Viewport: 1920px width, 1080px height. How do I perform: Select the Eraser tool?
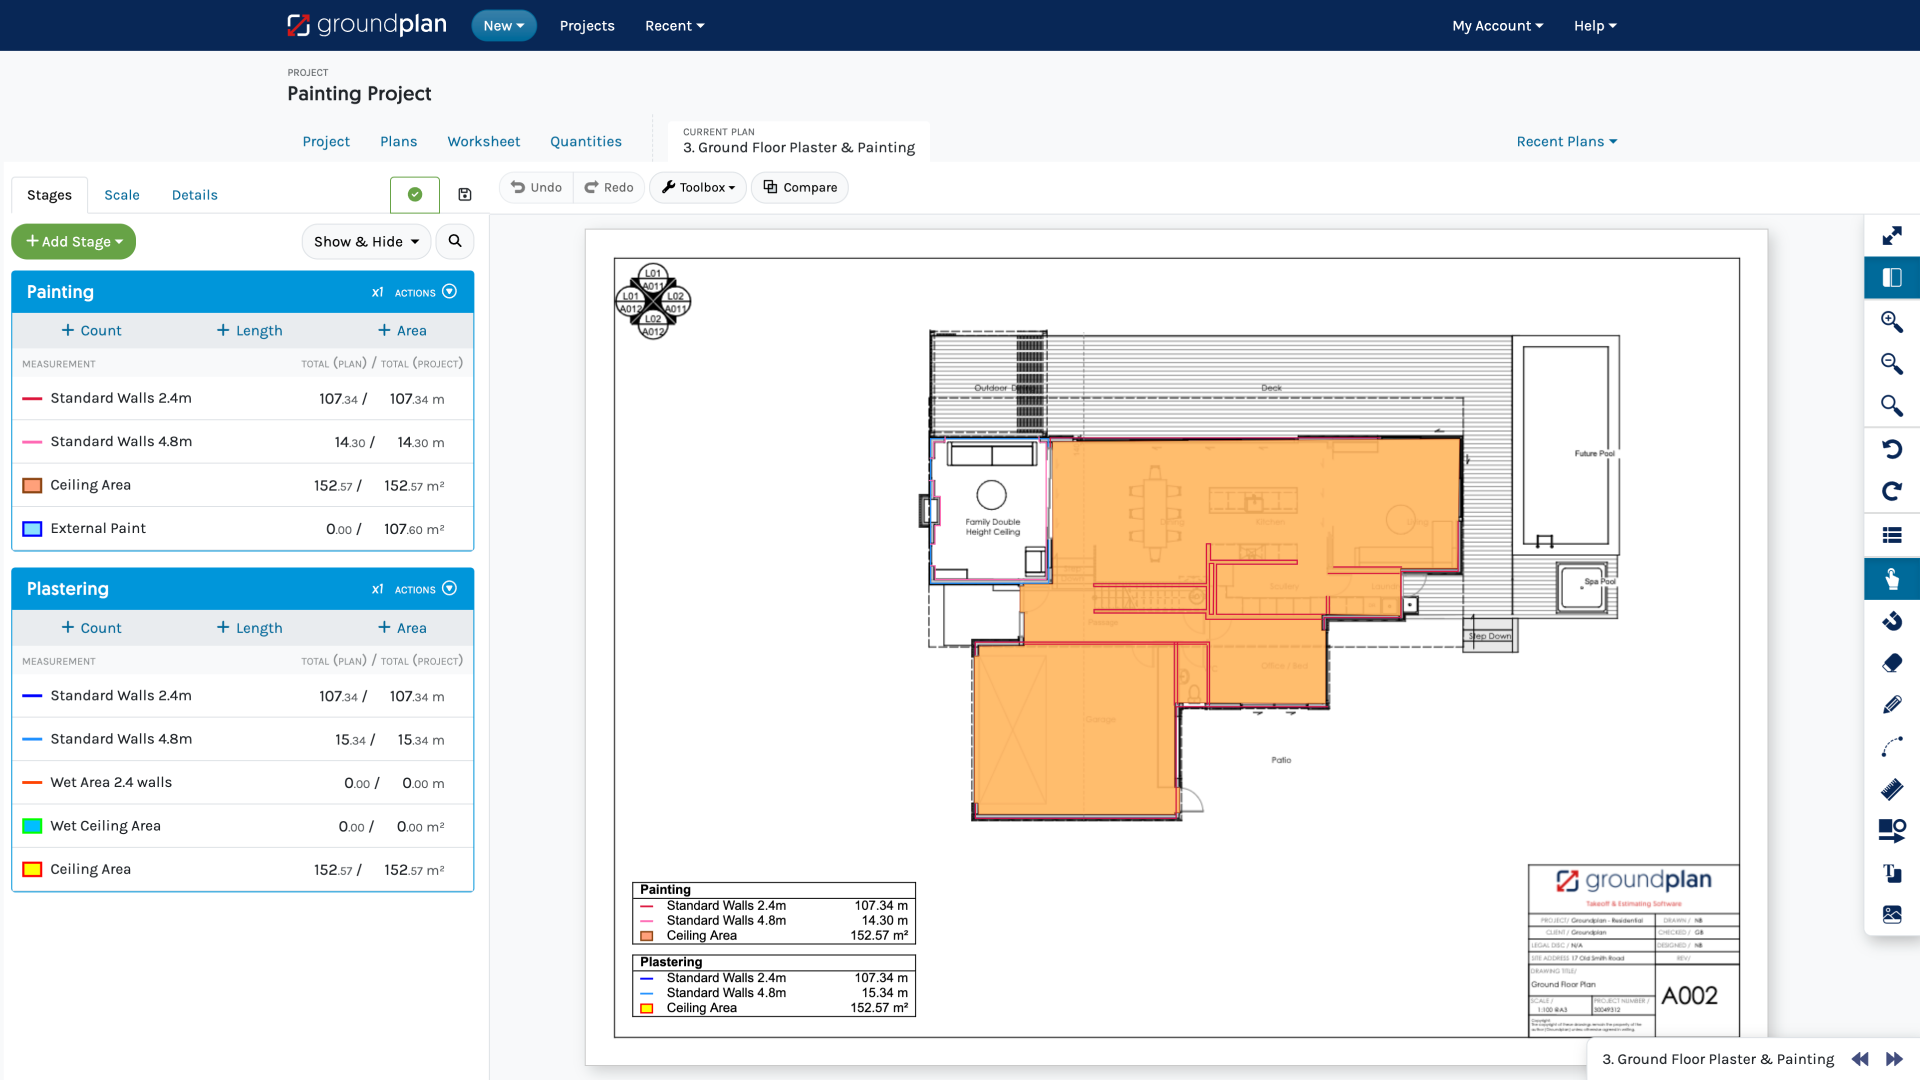[1893, 662]
